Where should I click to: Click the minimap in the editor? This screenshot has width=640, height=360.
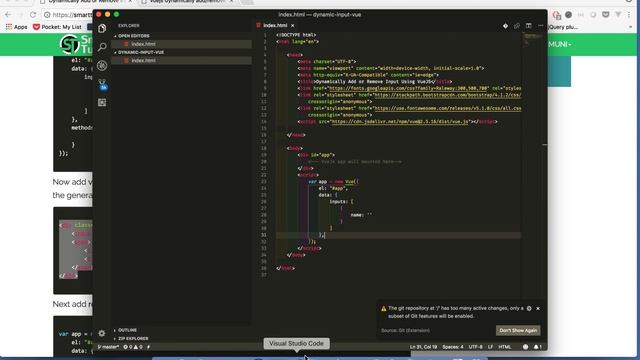click(x=533, y=39)
